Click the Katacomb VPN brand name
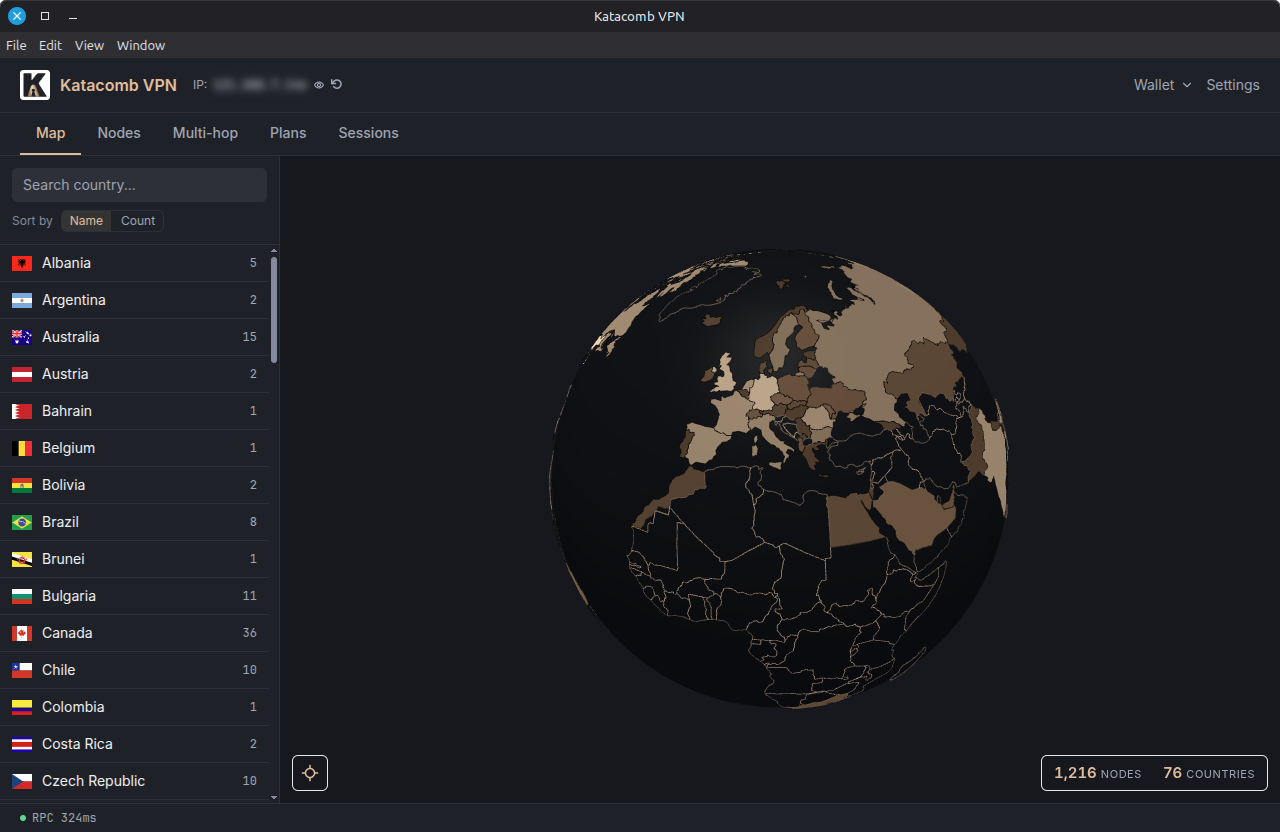The height and width of the screenshot is (832, 1280). [118, 85]
